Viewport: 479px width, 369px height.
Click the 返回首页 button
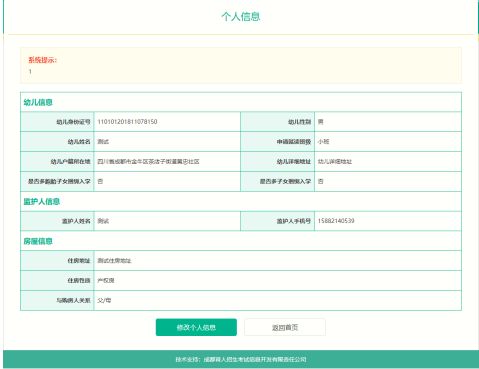click(x=285, y=327)
